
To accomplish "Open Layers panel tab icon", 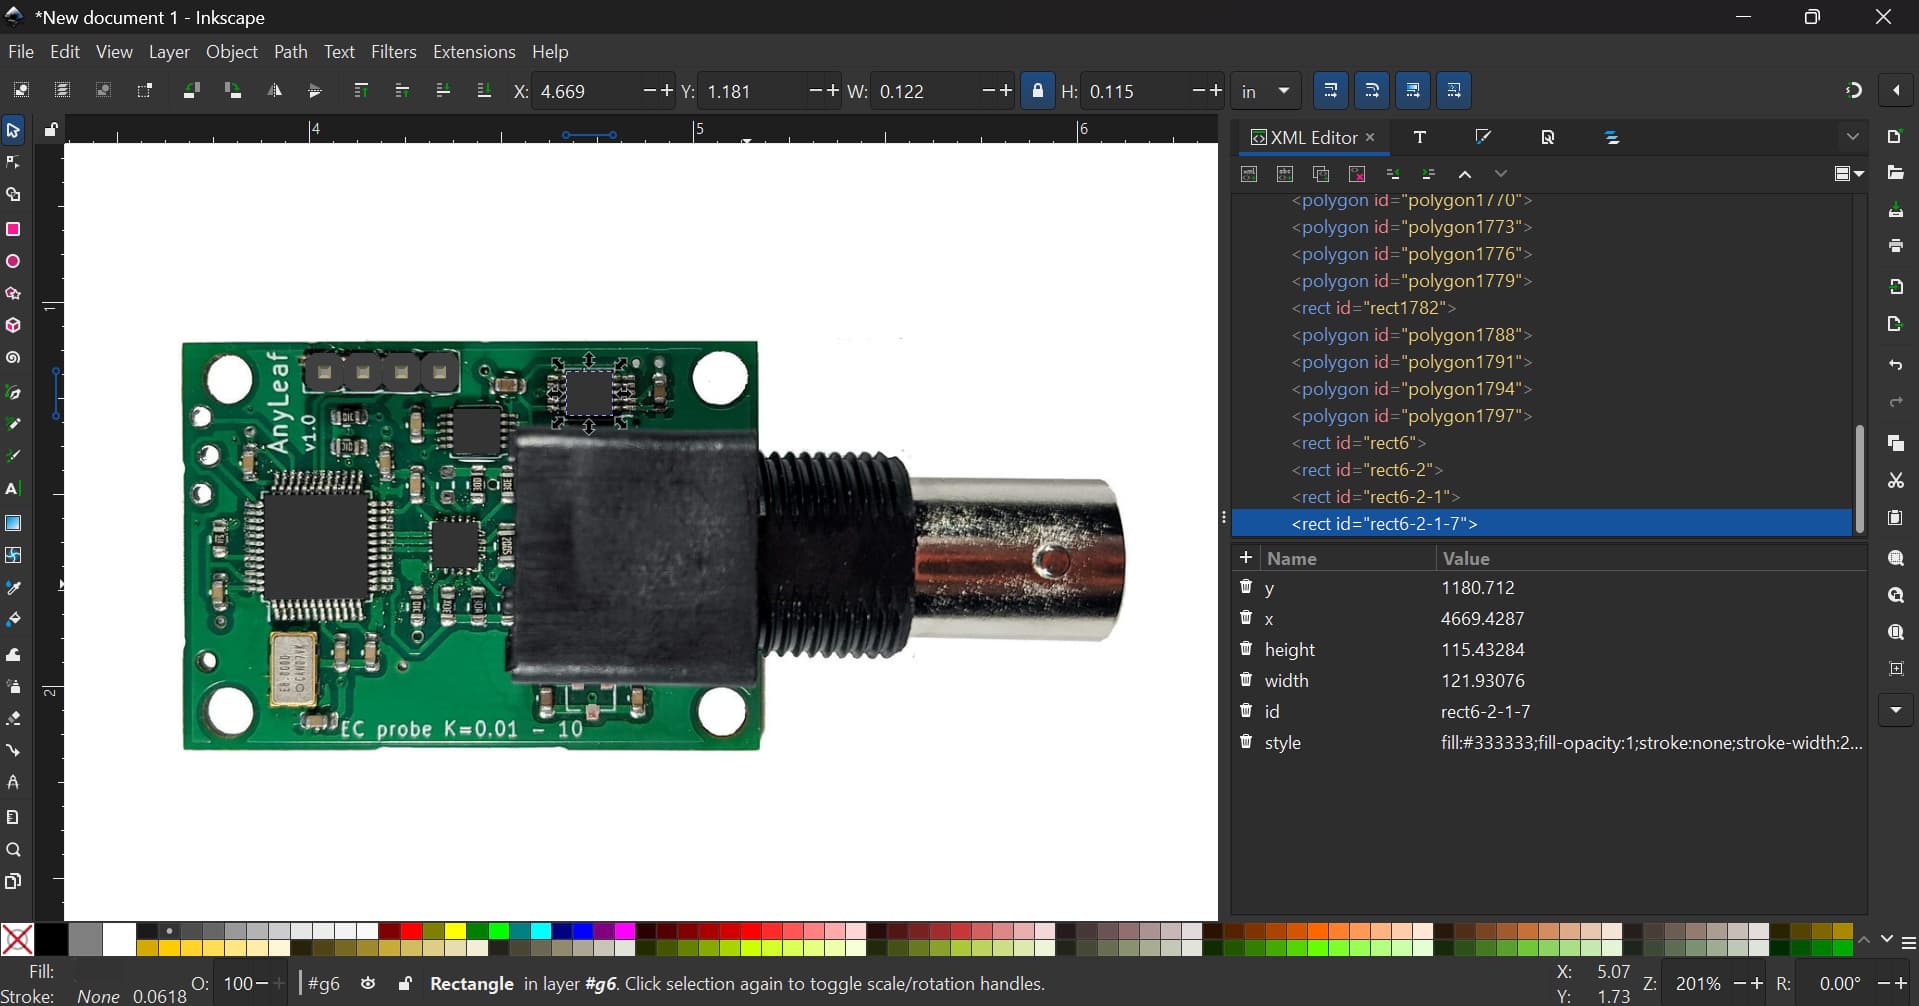I will (1612, 137).
